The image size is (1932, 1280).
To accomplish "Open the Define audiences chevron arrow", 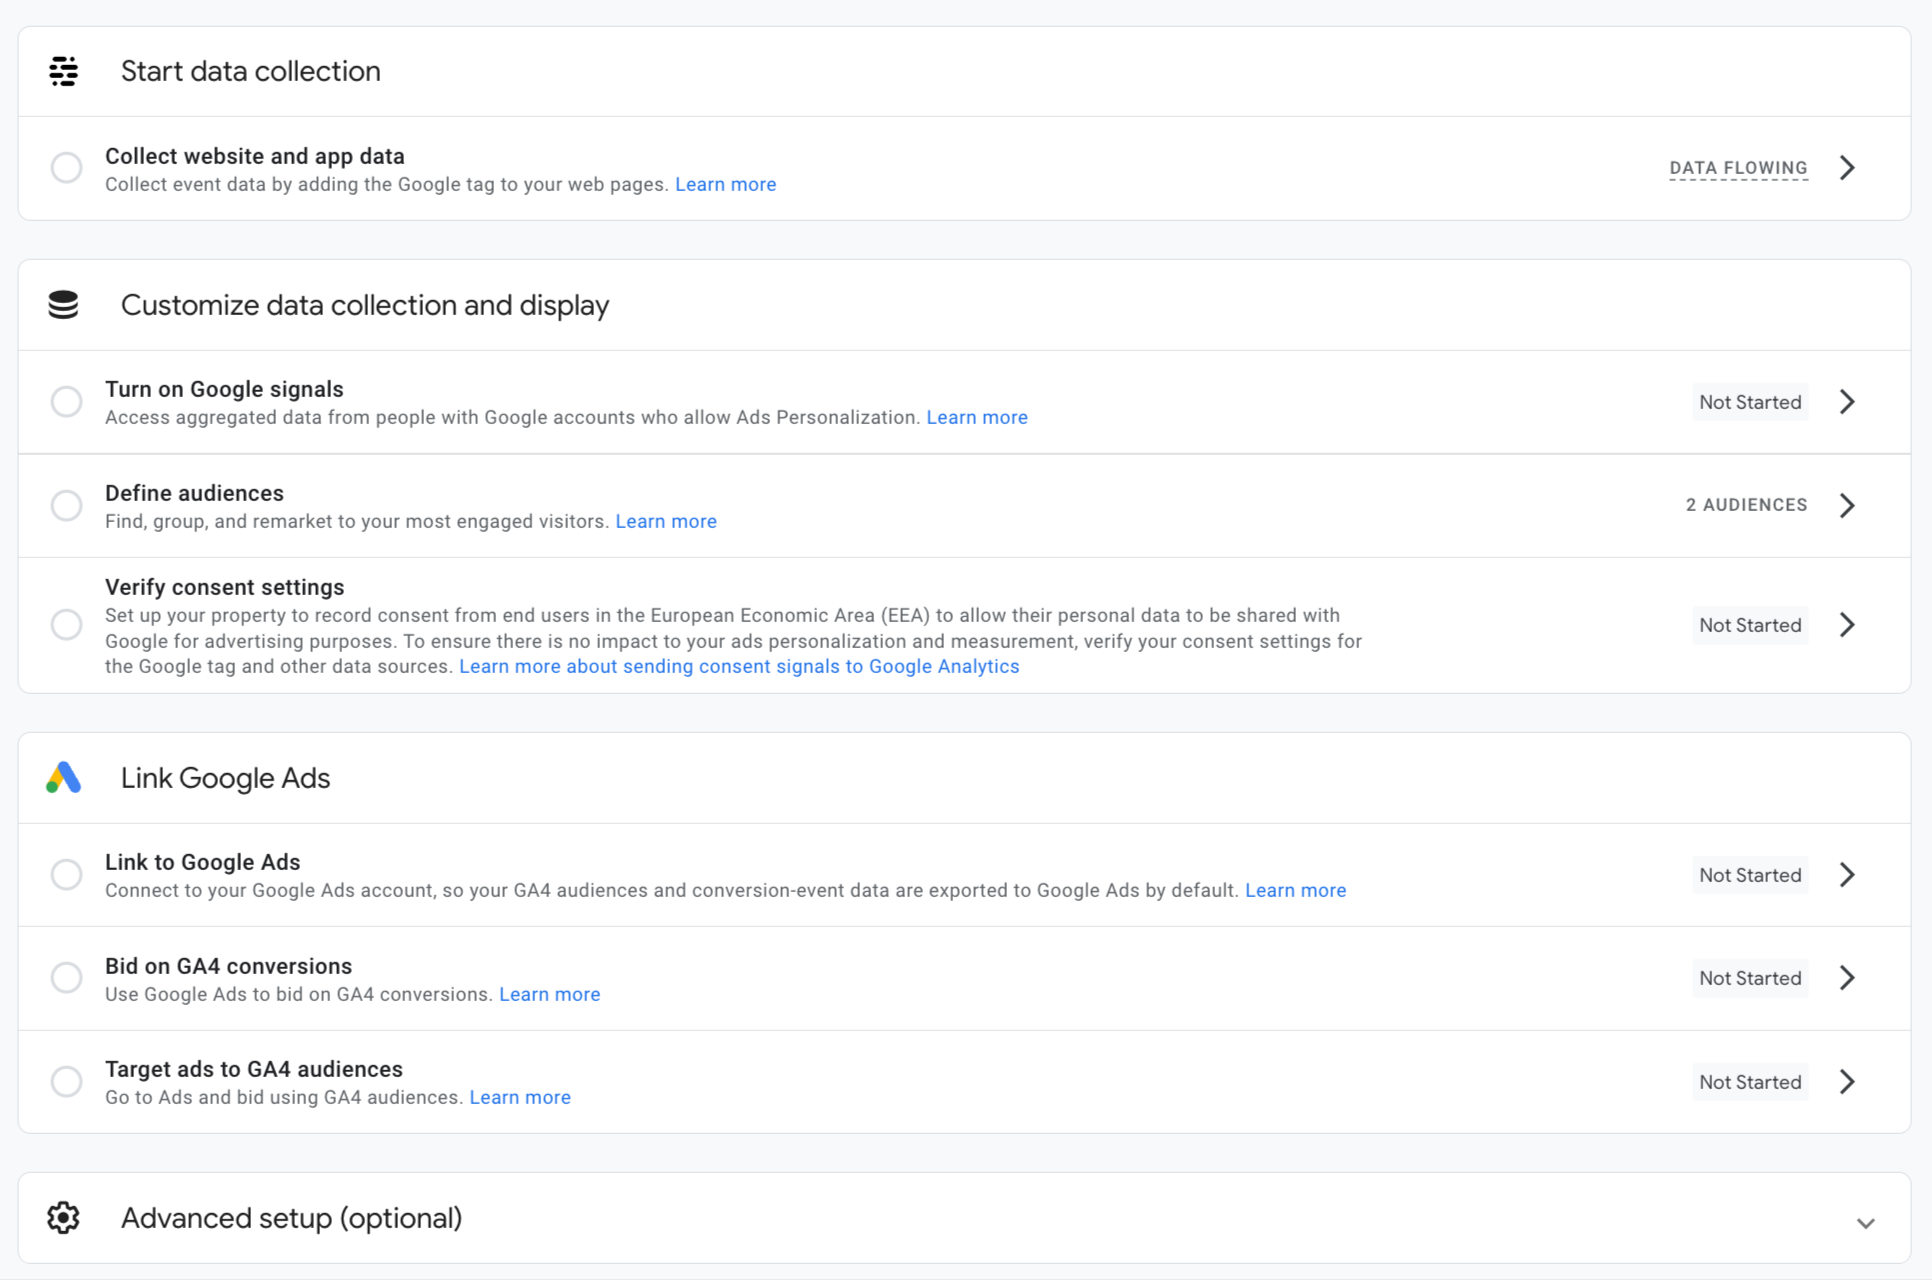I will pos(1848,505).
